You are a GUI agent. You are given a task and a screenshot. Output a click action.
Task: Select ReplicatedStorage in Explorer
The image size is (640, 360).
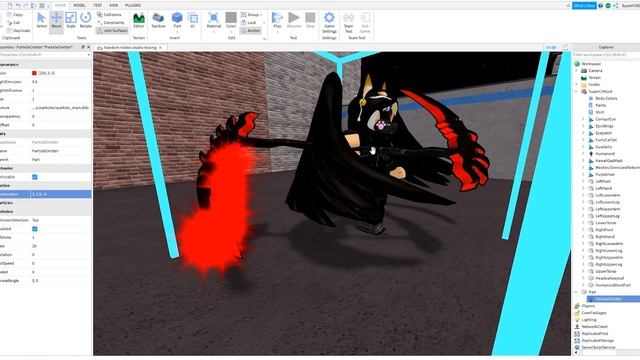[x=598, y=340]
